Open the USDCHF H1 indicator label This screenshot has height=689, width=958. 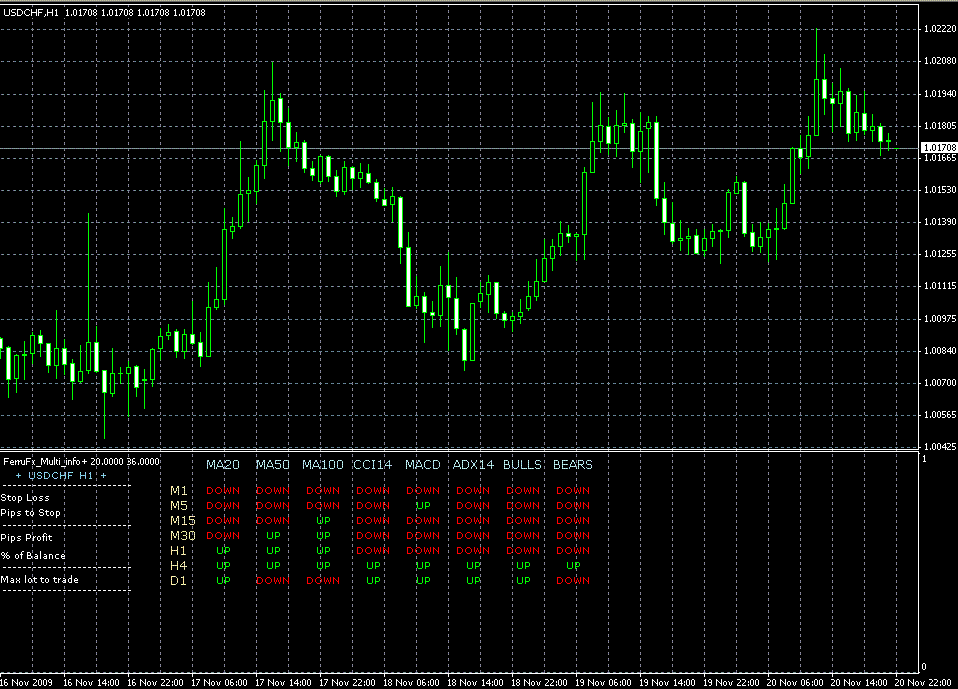pyautogui.click(x=60, y=477)
